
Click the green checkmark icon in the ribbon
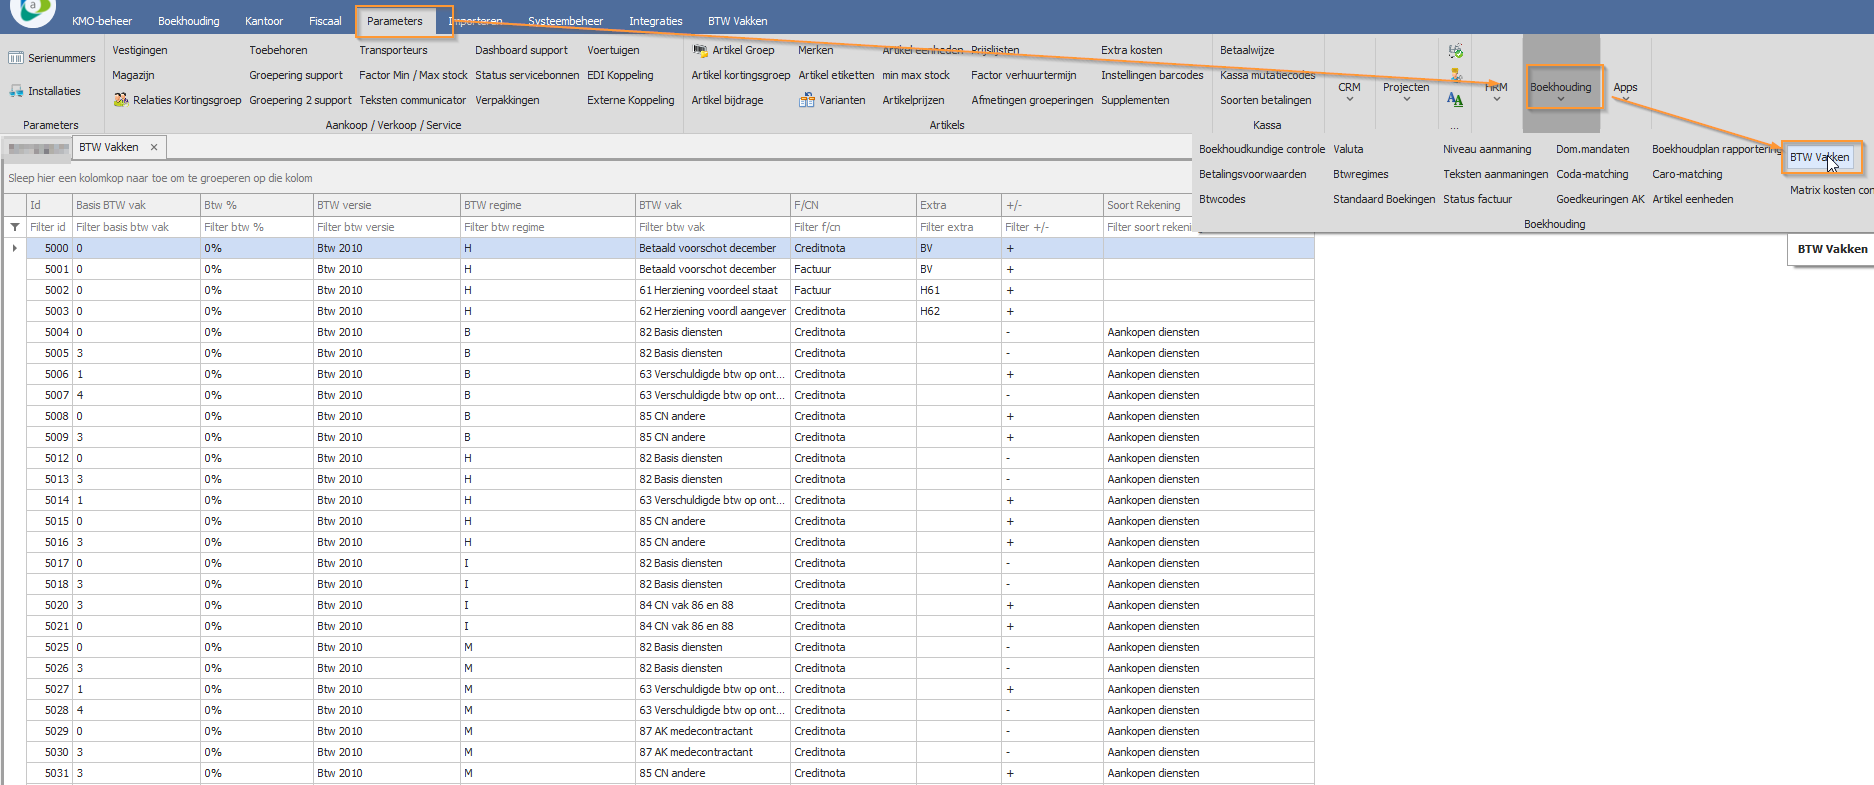[x=1455, y=51]
